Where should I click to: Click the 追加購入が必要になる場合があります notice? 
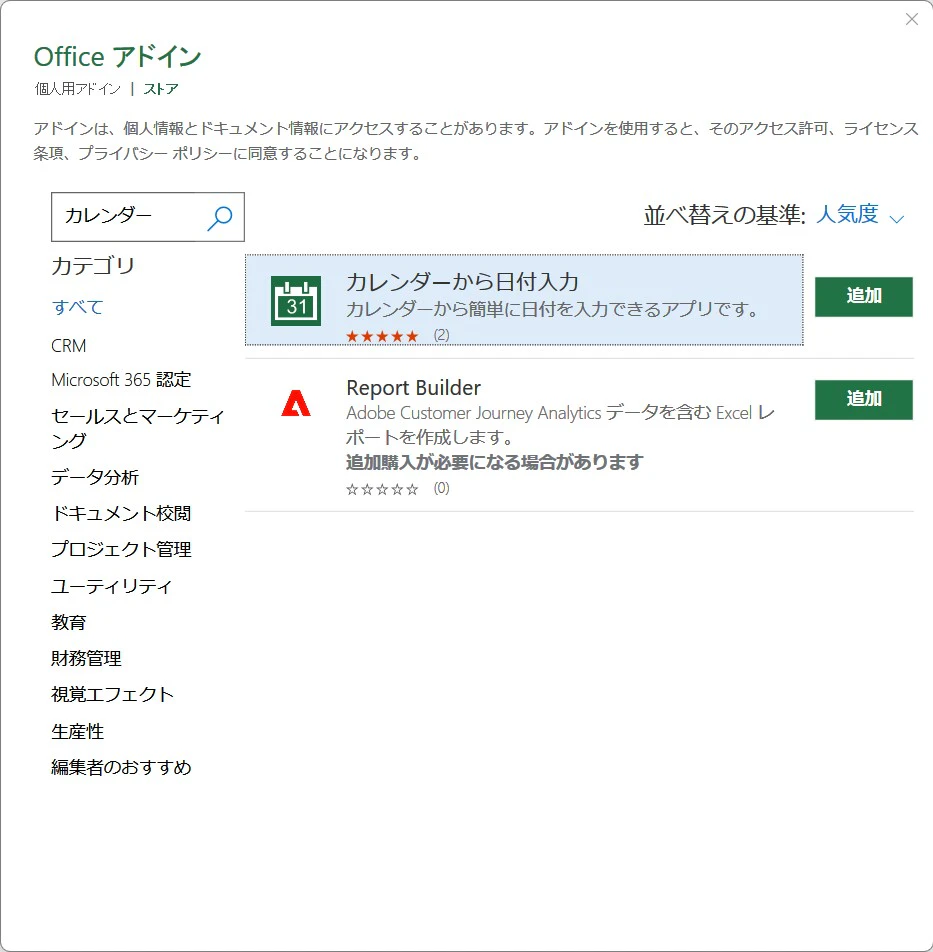[495, 463]
